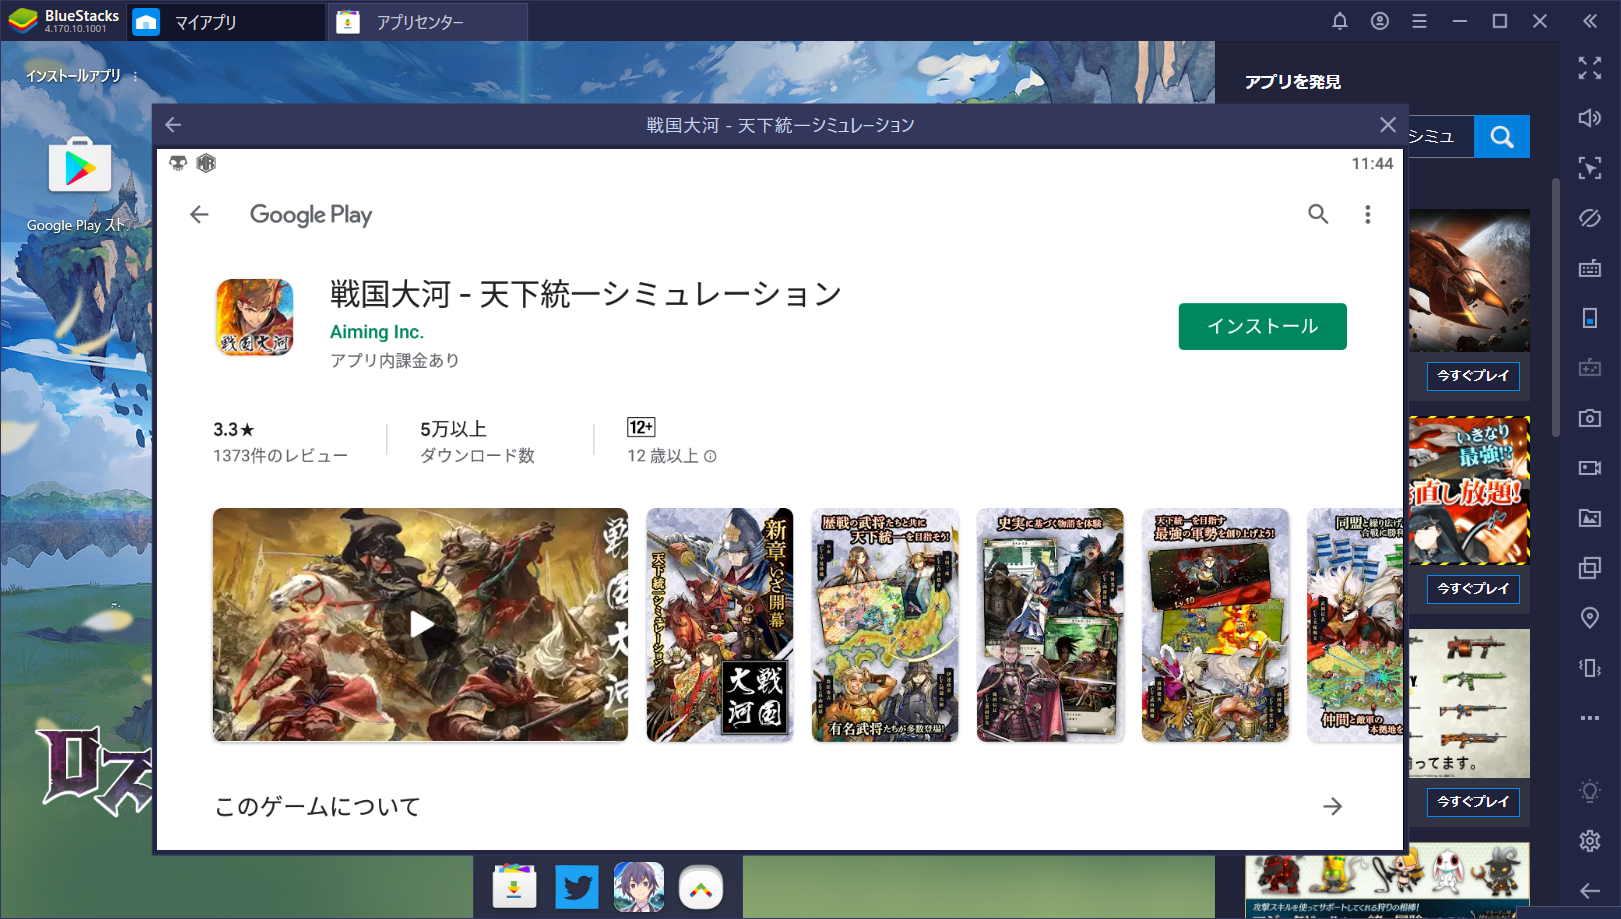The width and height of the screenshot is (1621, 919).
Task: Click the アプリ内課金あり text
Action: pos(395,360)
